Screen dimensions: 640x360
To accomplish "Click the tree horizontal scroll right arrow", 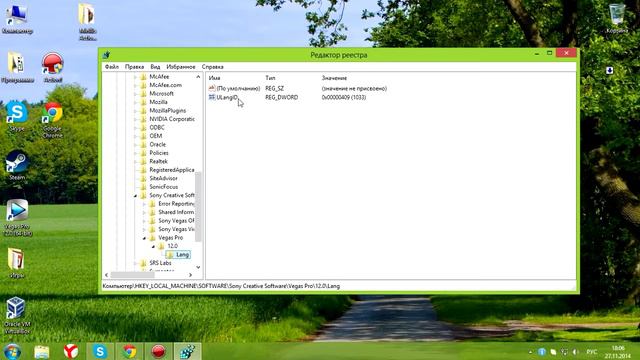I will (x=190, y=275).
